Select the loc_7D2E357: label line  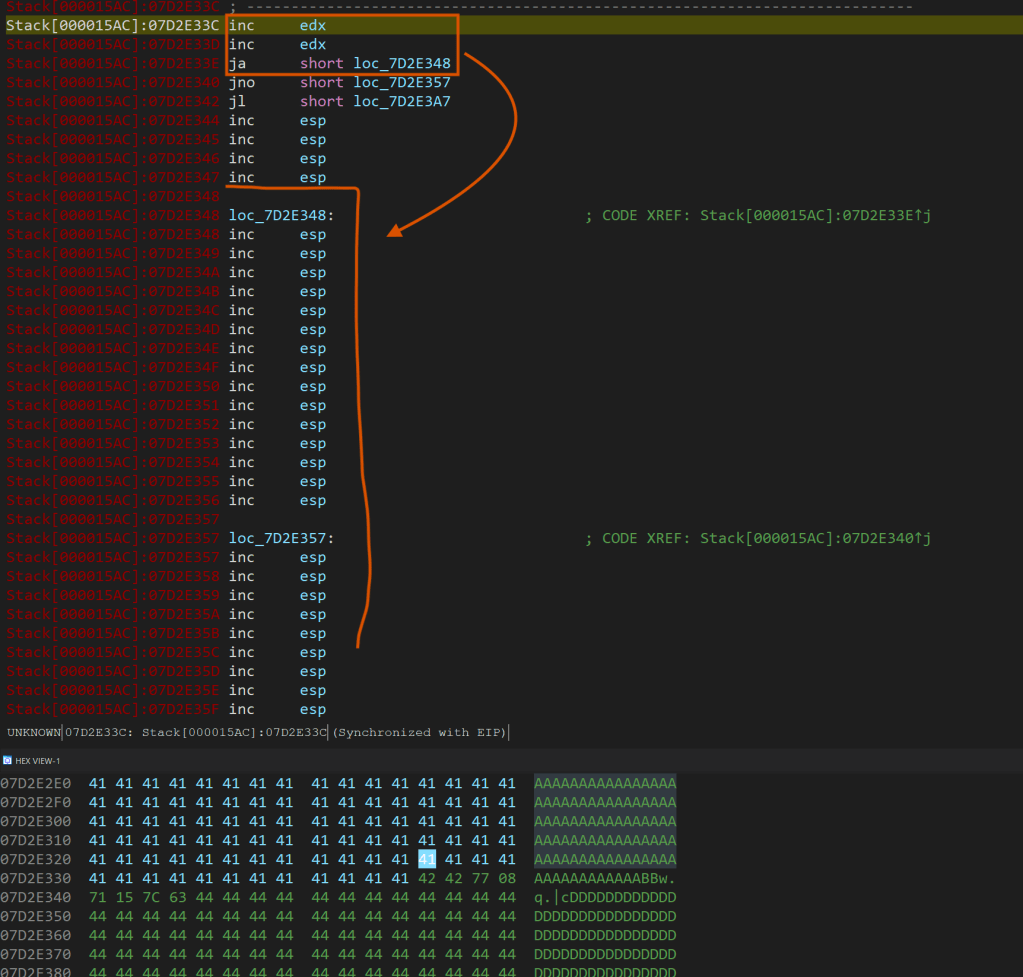pyautogui.click(x=281, y=539)
